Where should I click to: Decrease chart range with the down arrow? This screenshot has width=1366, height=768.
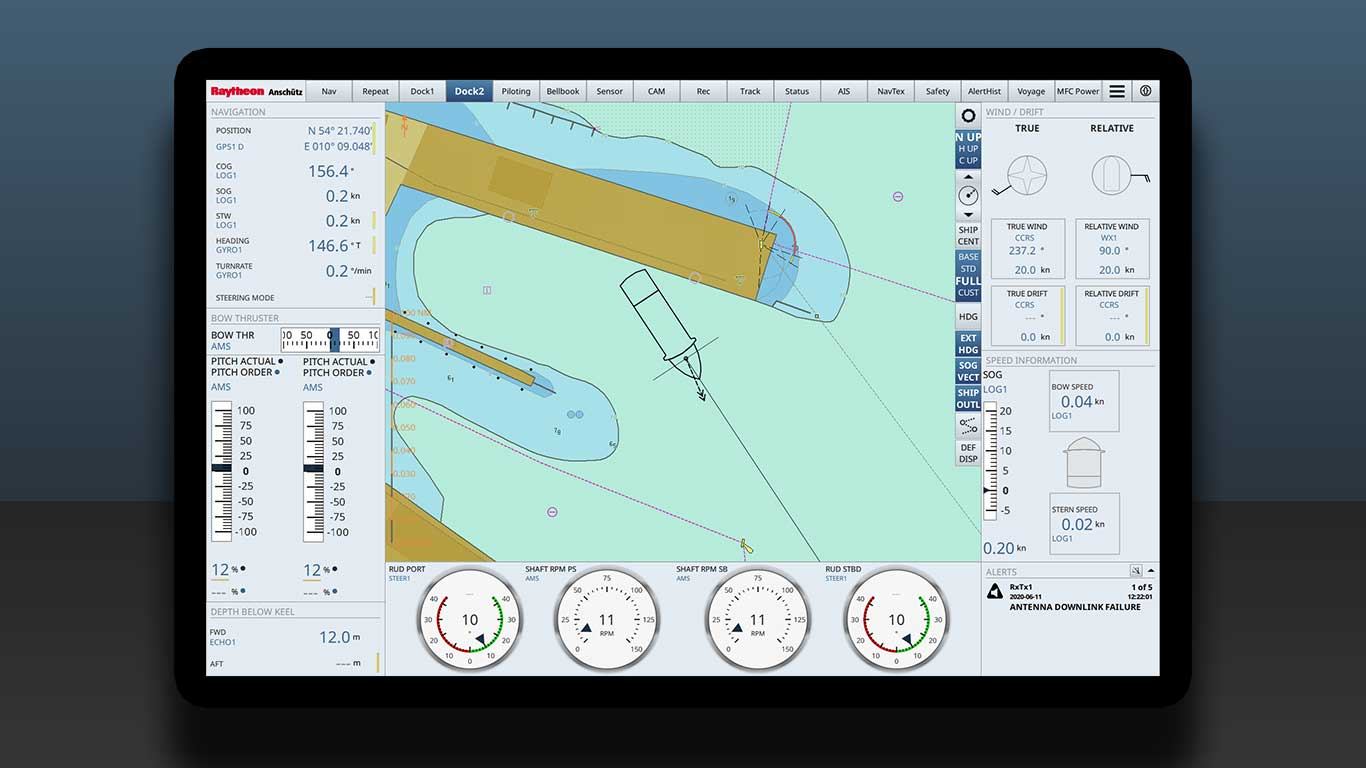(x=968, y=214)
